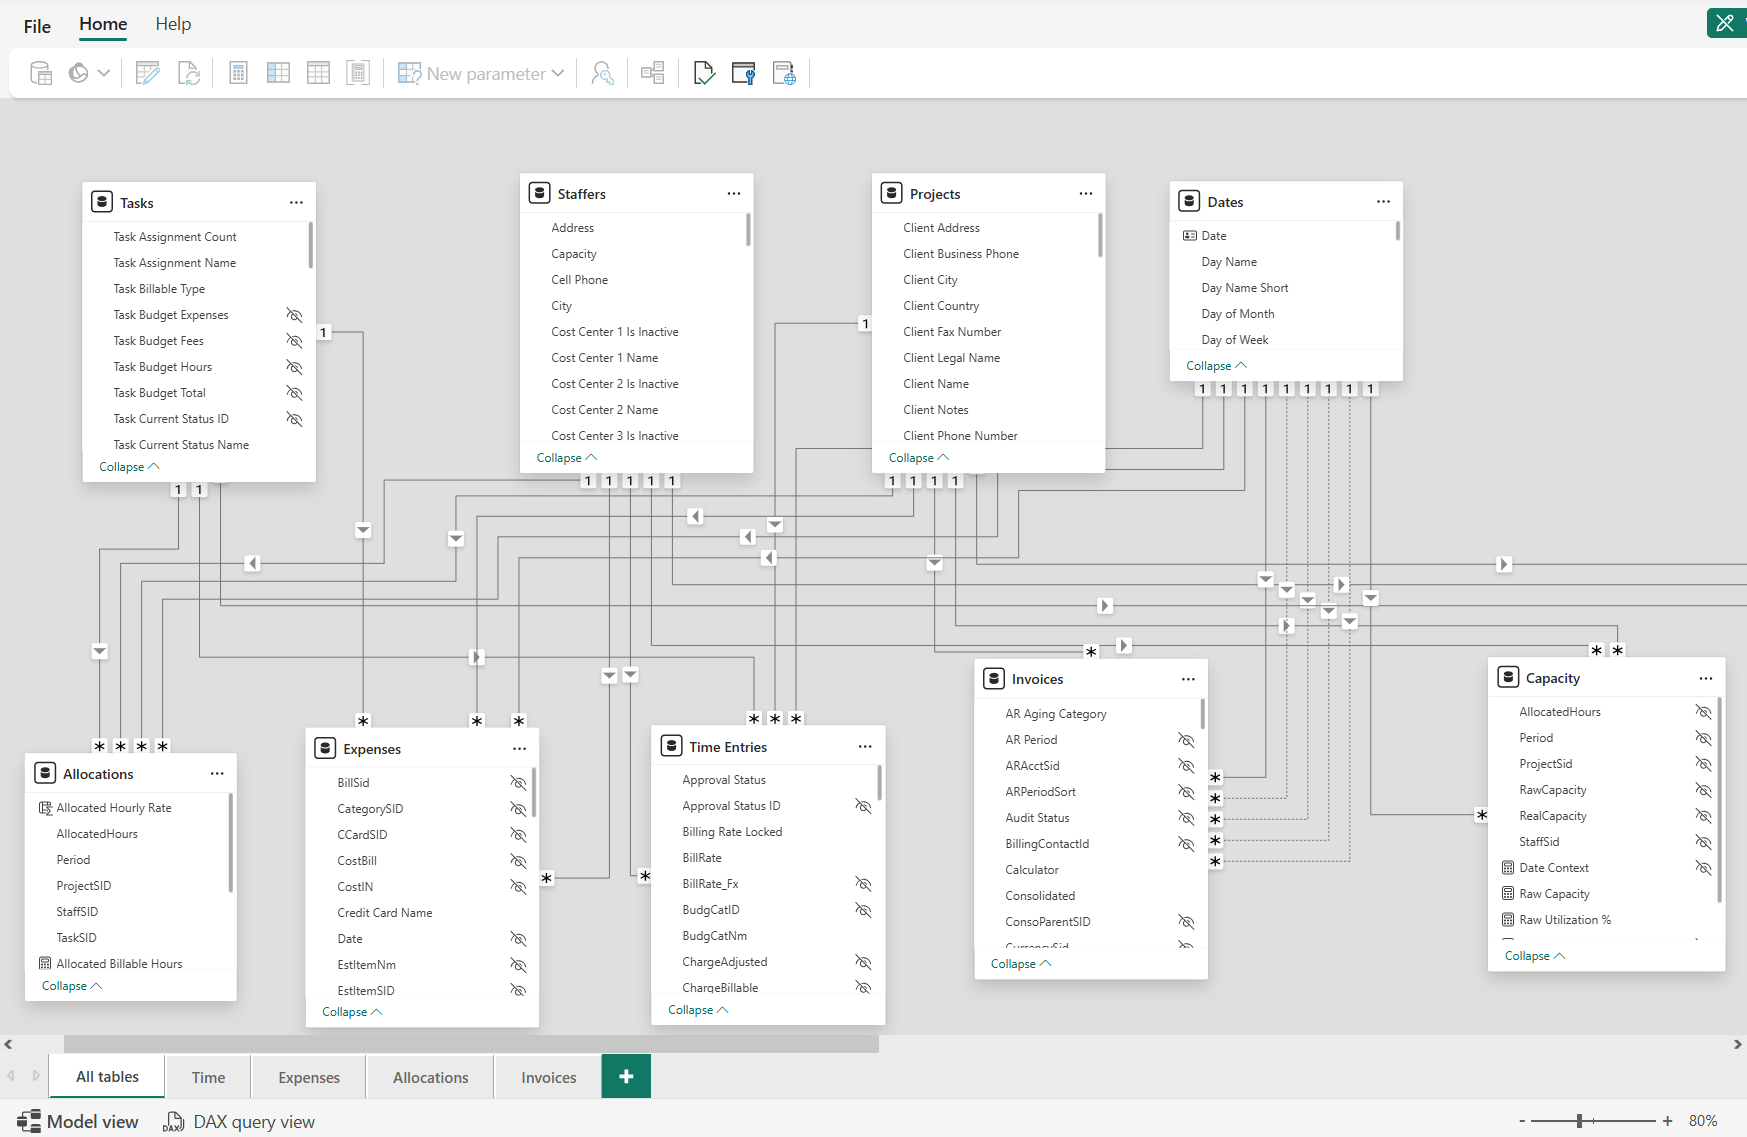
Task: Click the Refresh icon
Action: coord(189,73)
